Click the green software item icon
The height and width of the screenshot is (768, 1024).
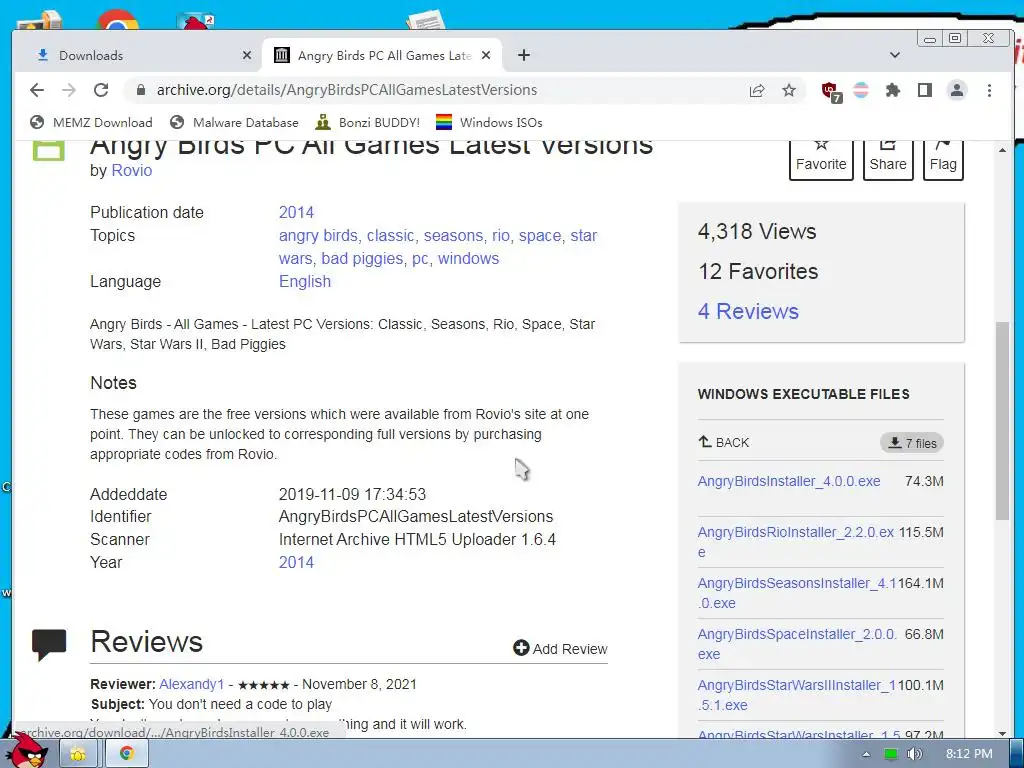coord(48,149)
